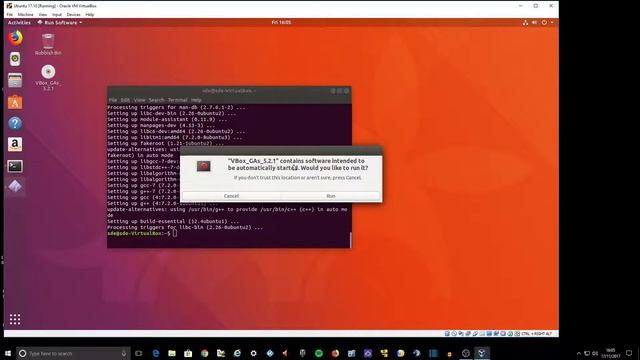This screenshot has height=360, width=640.
Task: Launch Rhythmbox from the dock
Action: 15,59
